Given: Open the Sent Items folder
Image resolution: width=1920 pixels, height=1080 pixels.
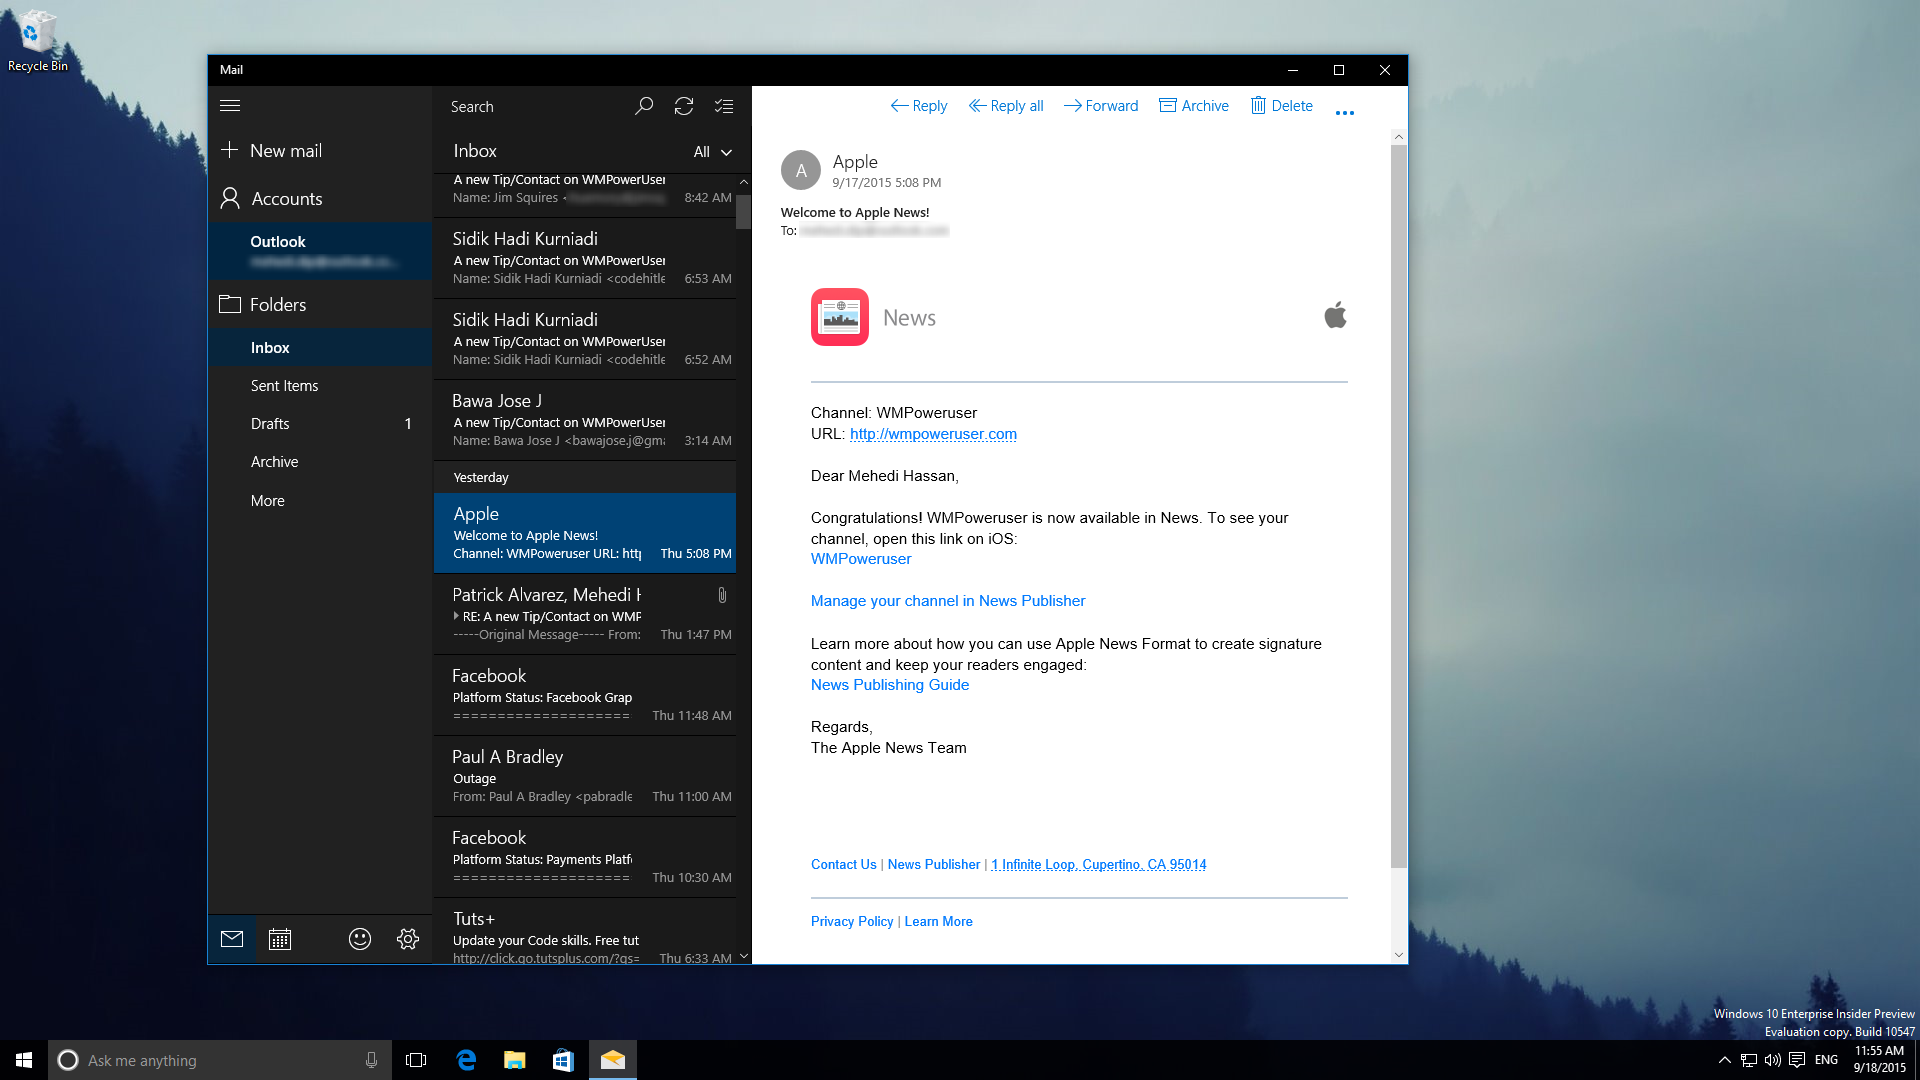Looking at the screenshot, I should pos(320,385).
